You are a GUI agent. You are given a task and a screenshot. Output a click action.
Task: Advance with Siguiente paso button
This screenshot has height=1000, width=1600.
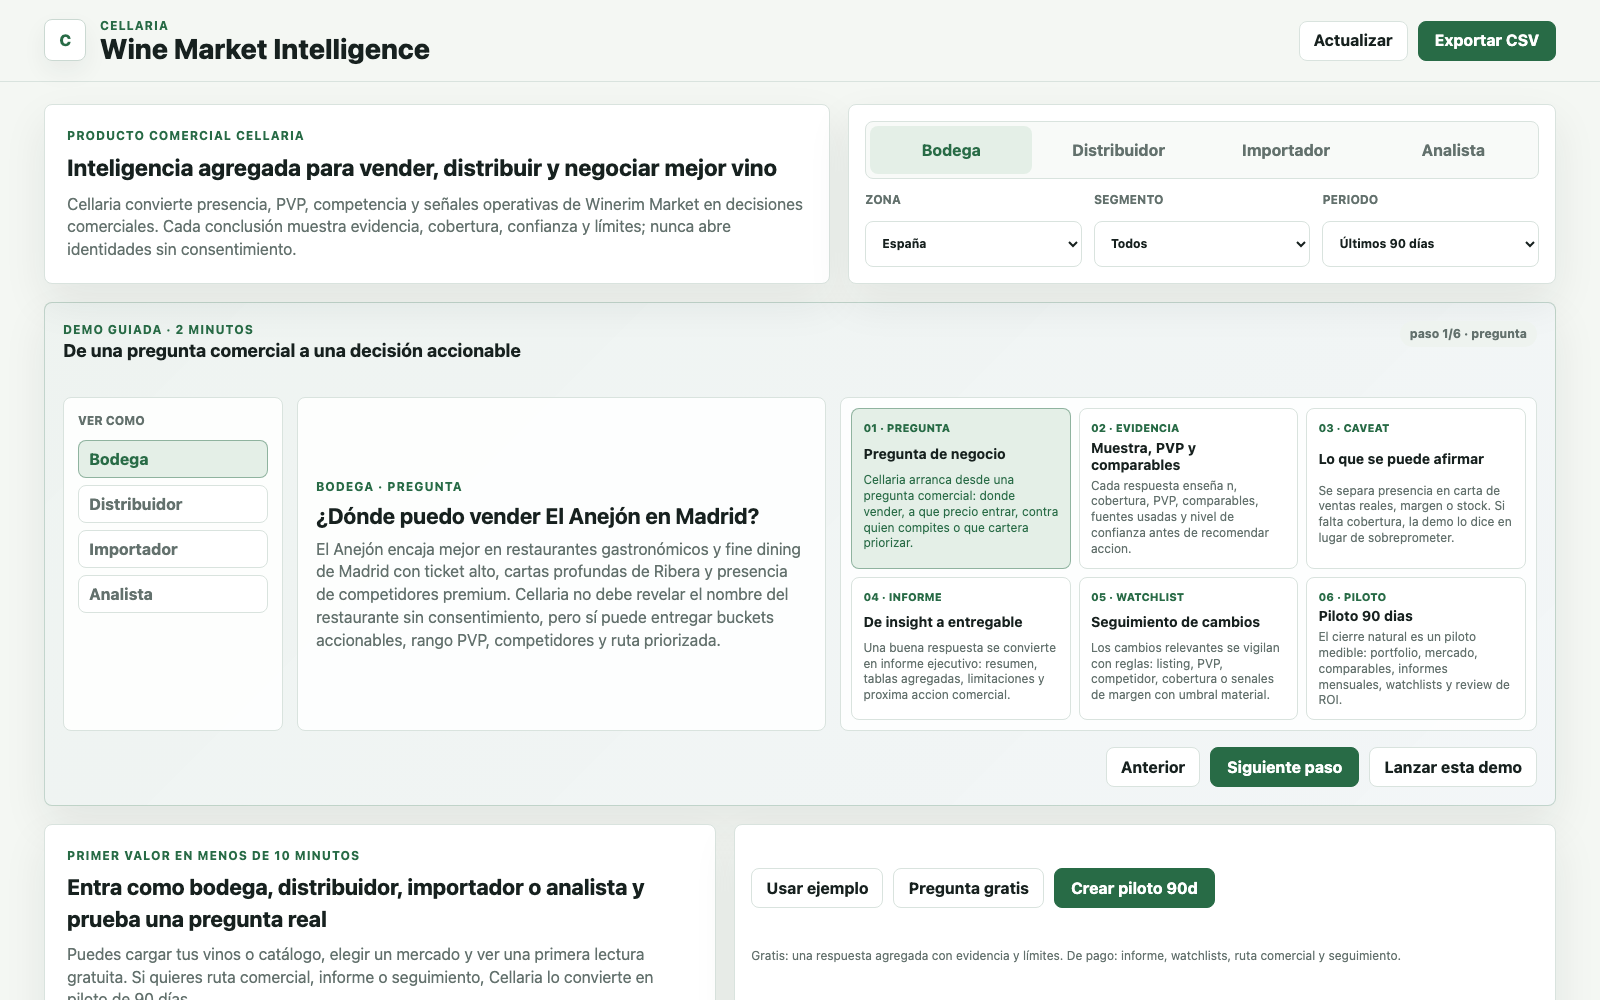click(1284, 767)
